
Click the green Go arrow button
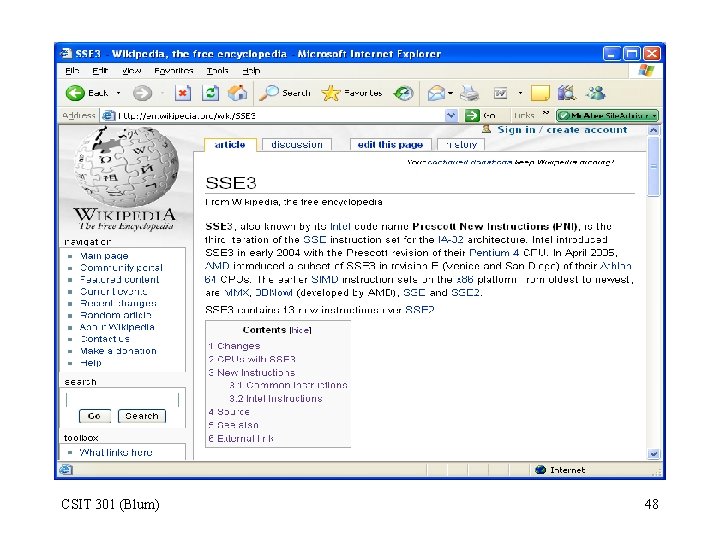(x=472, y=115)
